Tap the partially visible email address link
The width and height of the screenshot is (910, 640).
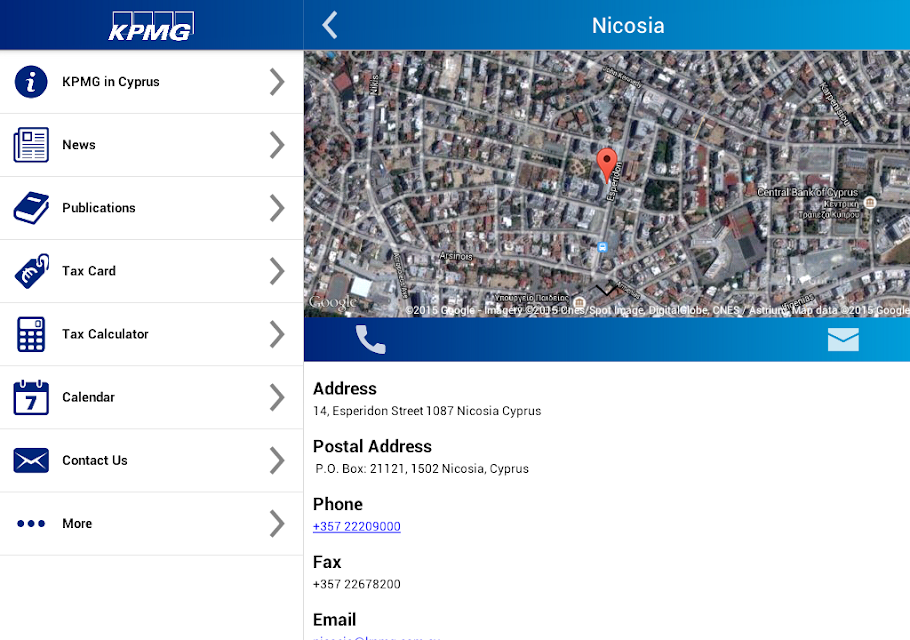pyautogui.click(x=376, y=638)
